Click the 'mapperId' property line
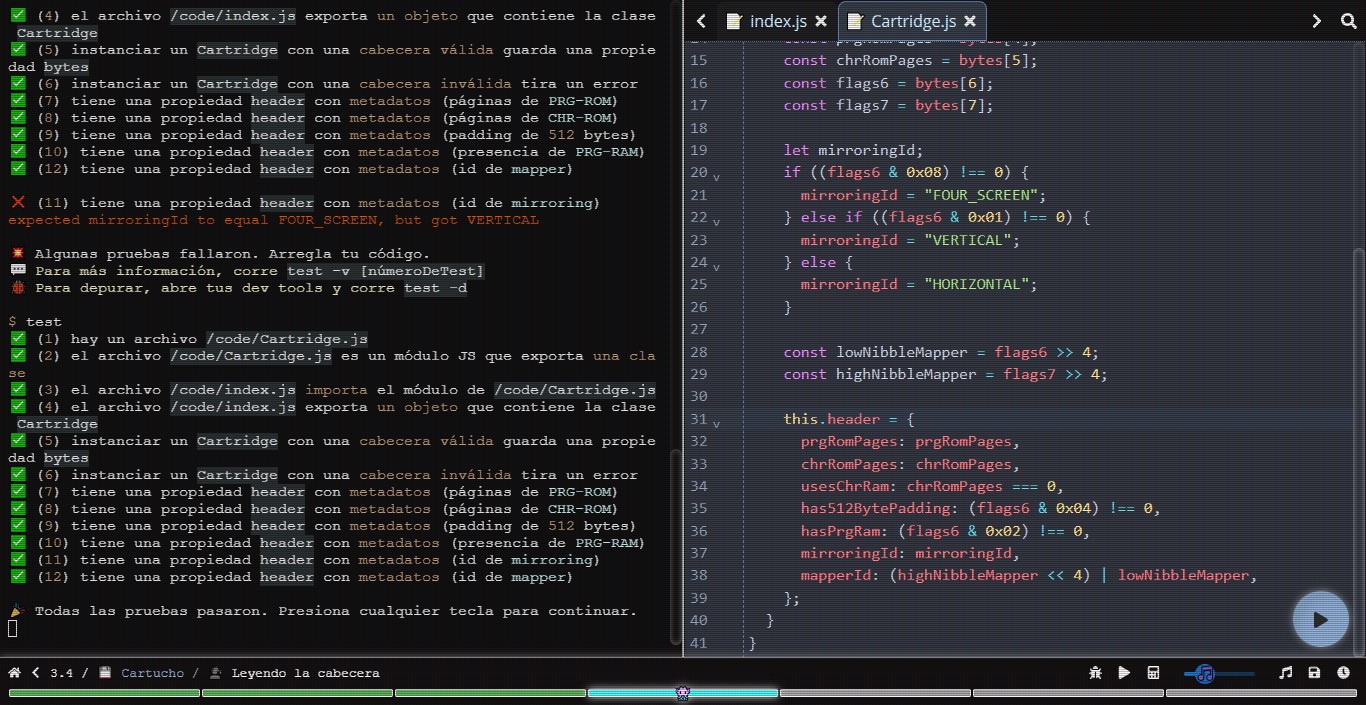 click(1028, 575)
